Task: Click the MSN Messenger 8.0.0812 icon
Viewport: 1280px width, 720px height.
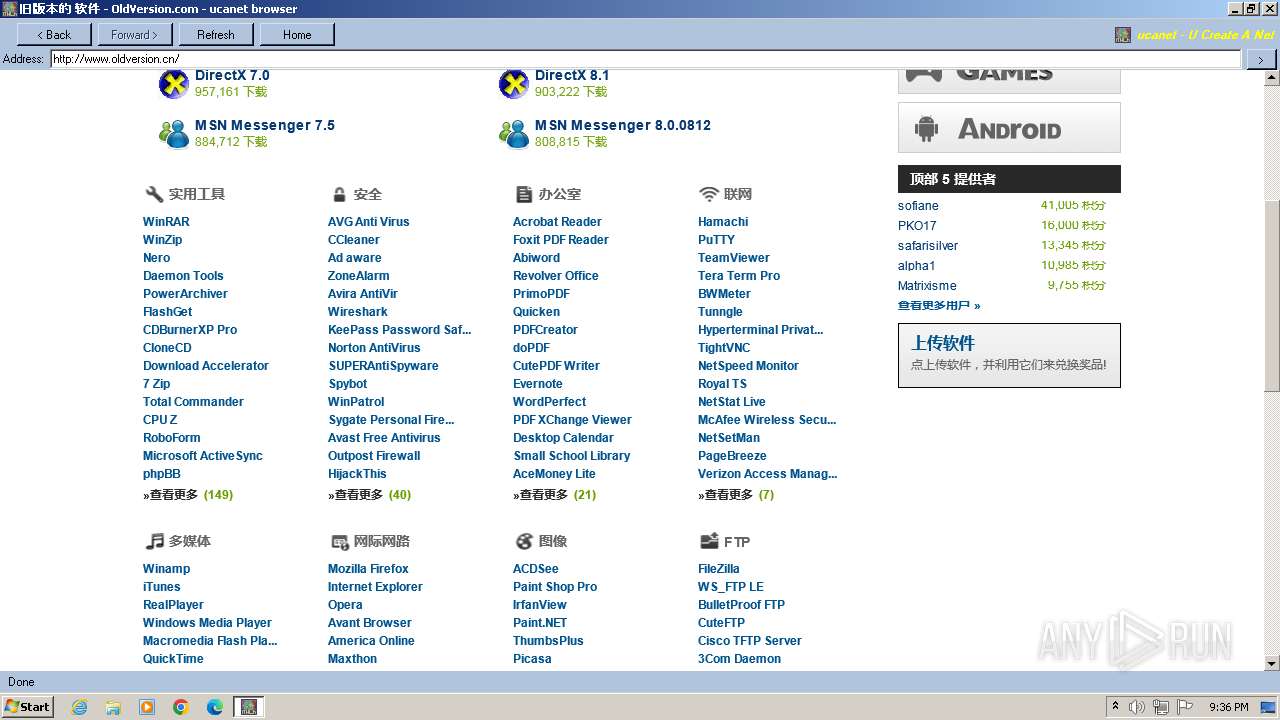Action: click(514, 133)
